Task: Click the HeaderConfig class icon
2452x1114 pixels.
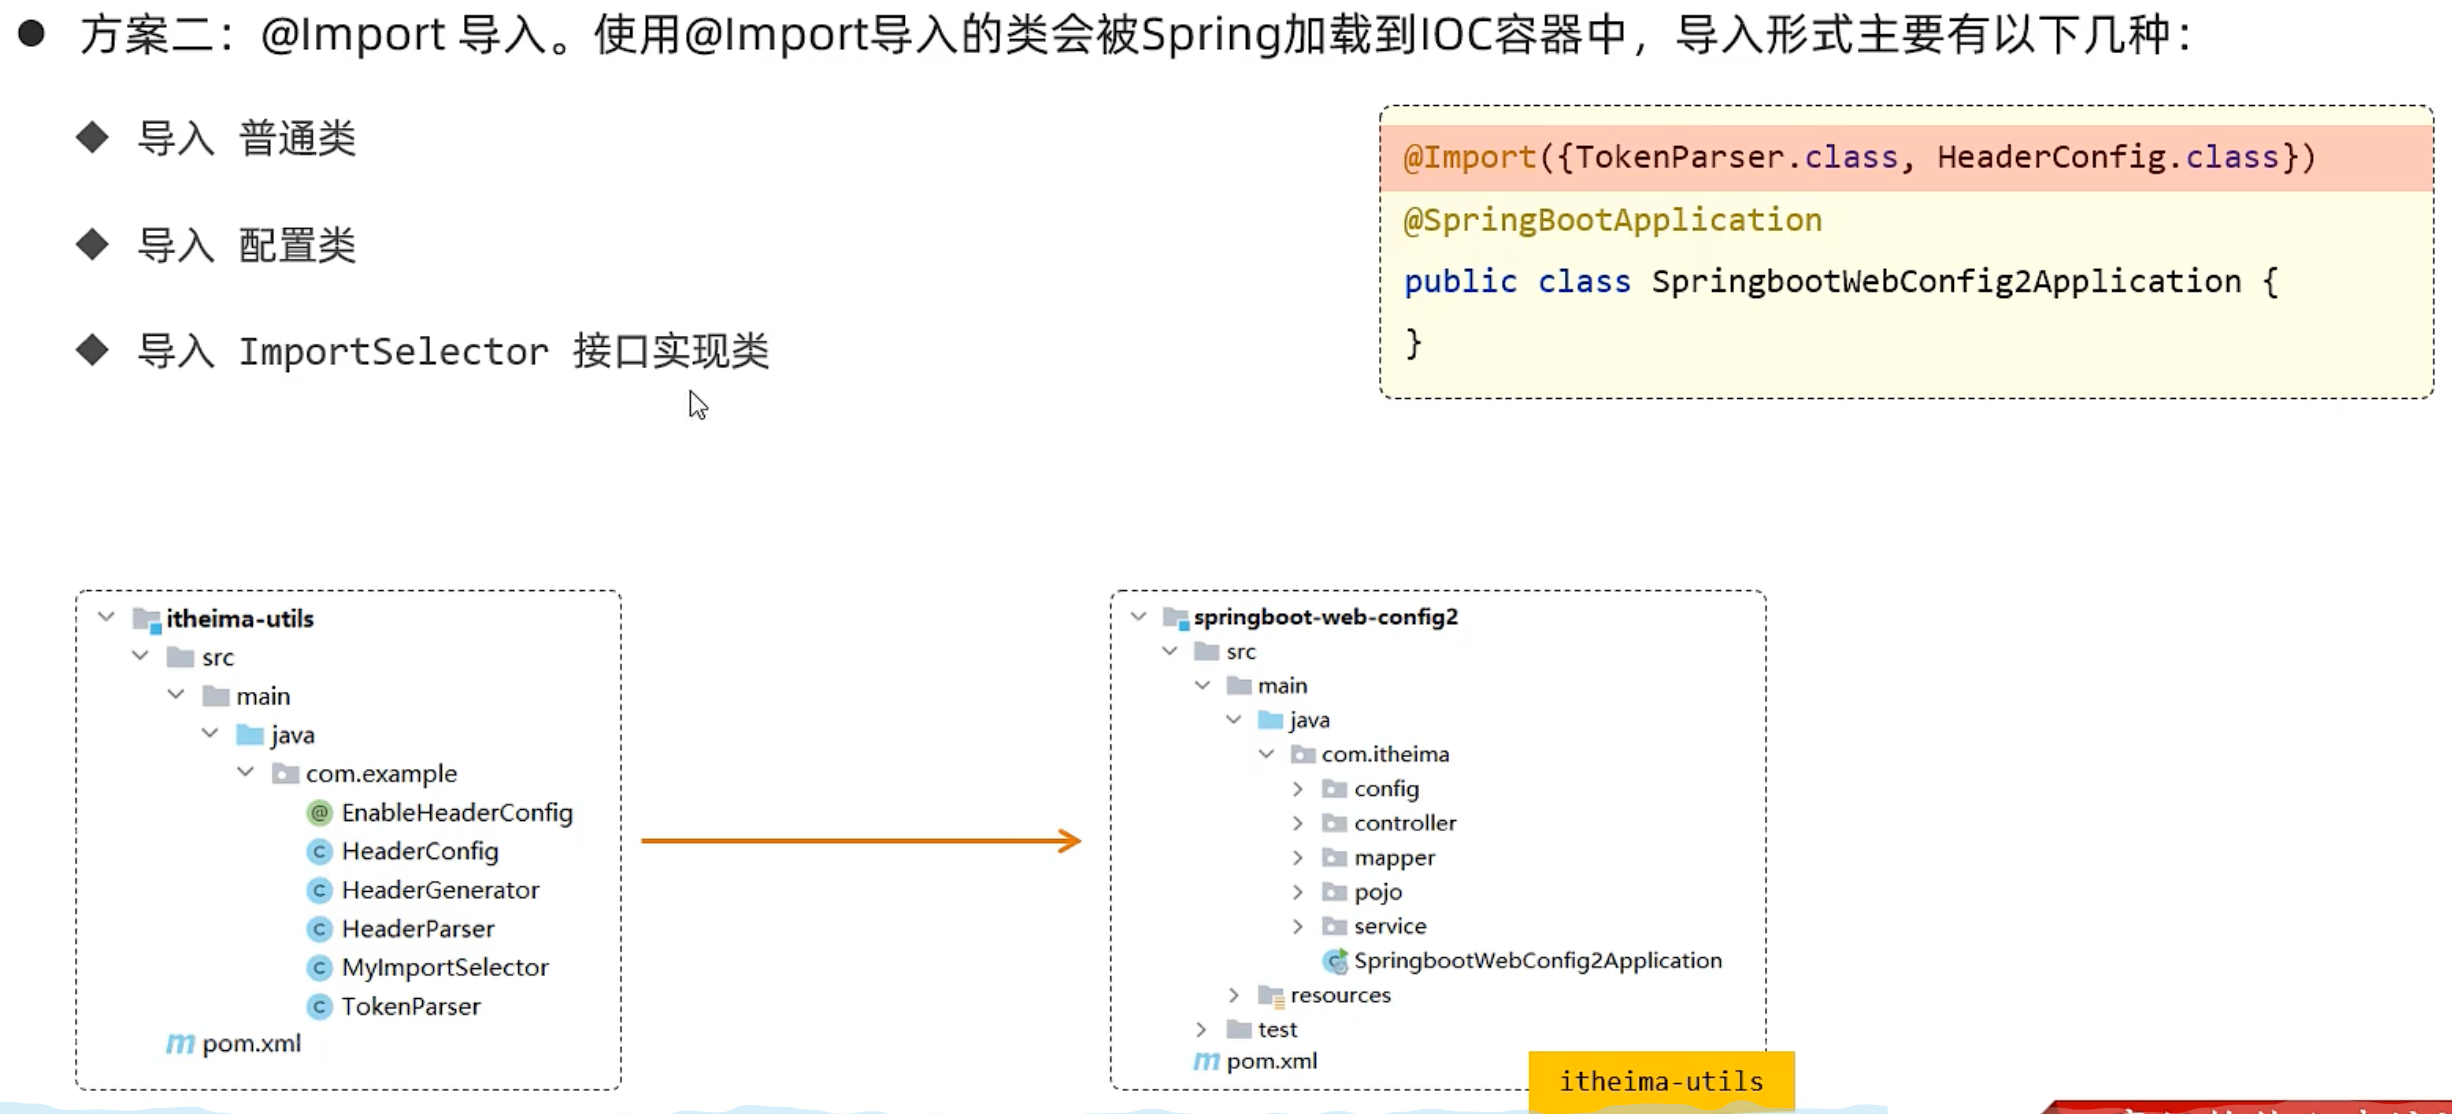Action: coord(319,852)
